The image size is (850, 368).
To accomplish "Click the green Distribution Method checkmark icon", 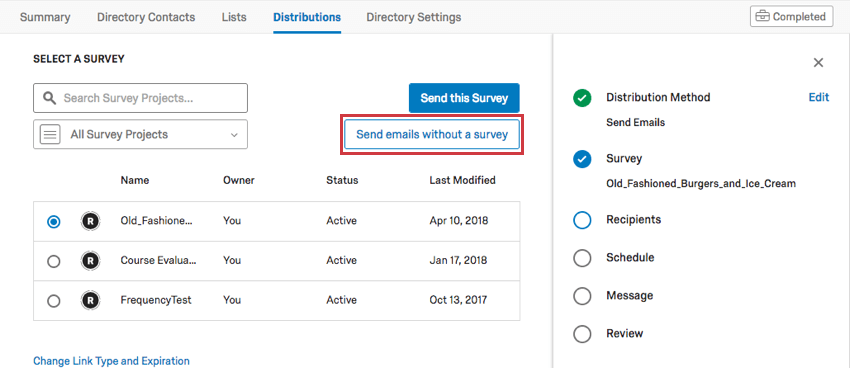I will pos(582,98).
